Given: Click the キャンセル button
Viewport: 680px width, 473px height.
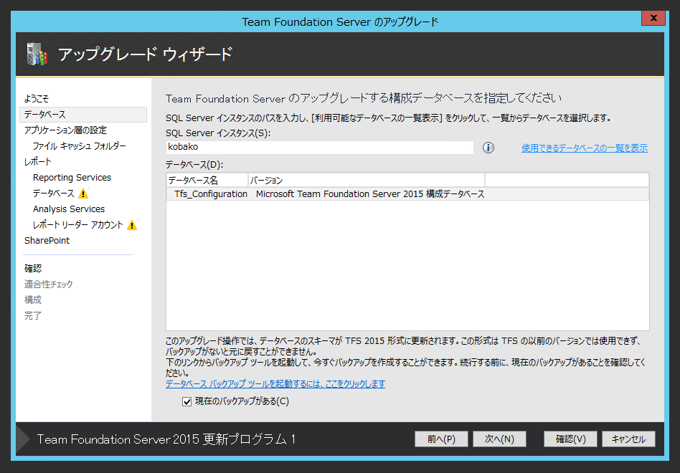Looking at the screenshot, I should click(x=628, y=439).
